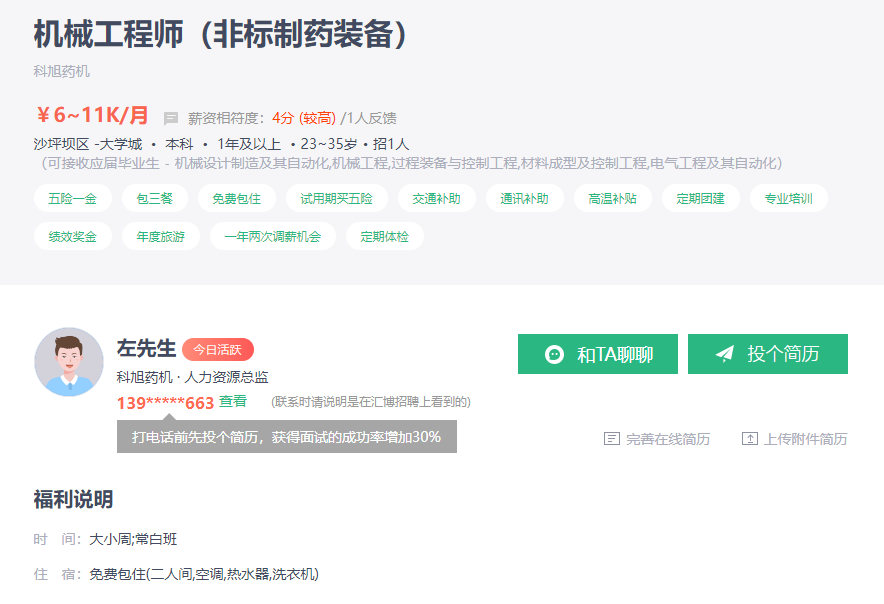The image size is (884, 604).
Task: Select the 交通补助 benefit tag
Action: 436,199
